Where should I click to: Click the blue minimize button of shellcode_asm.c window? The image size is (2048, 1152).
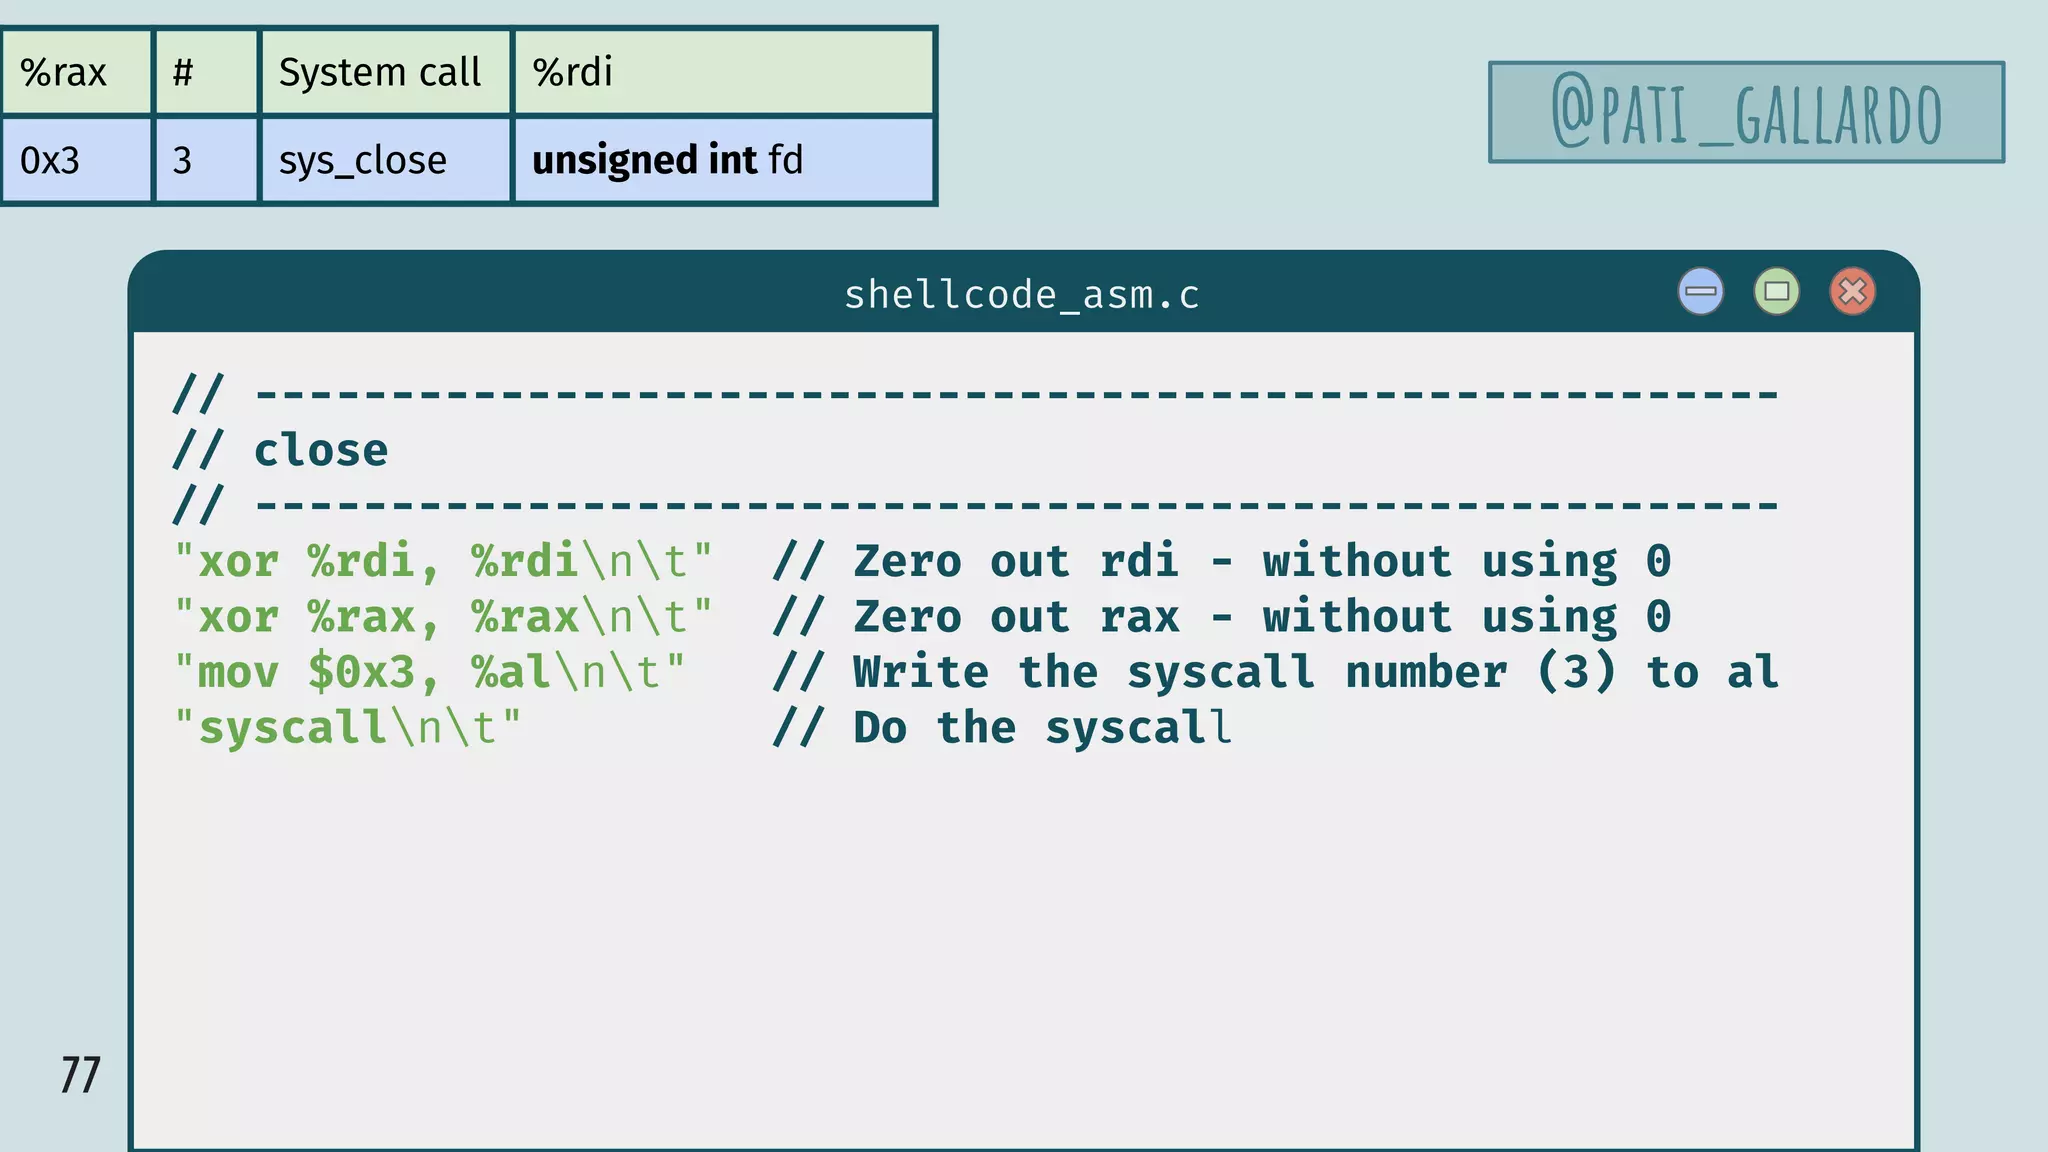point(1700,292)
